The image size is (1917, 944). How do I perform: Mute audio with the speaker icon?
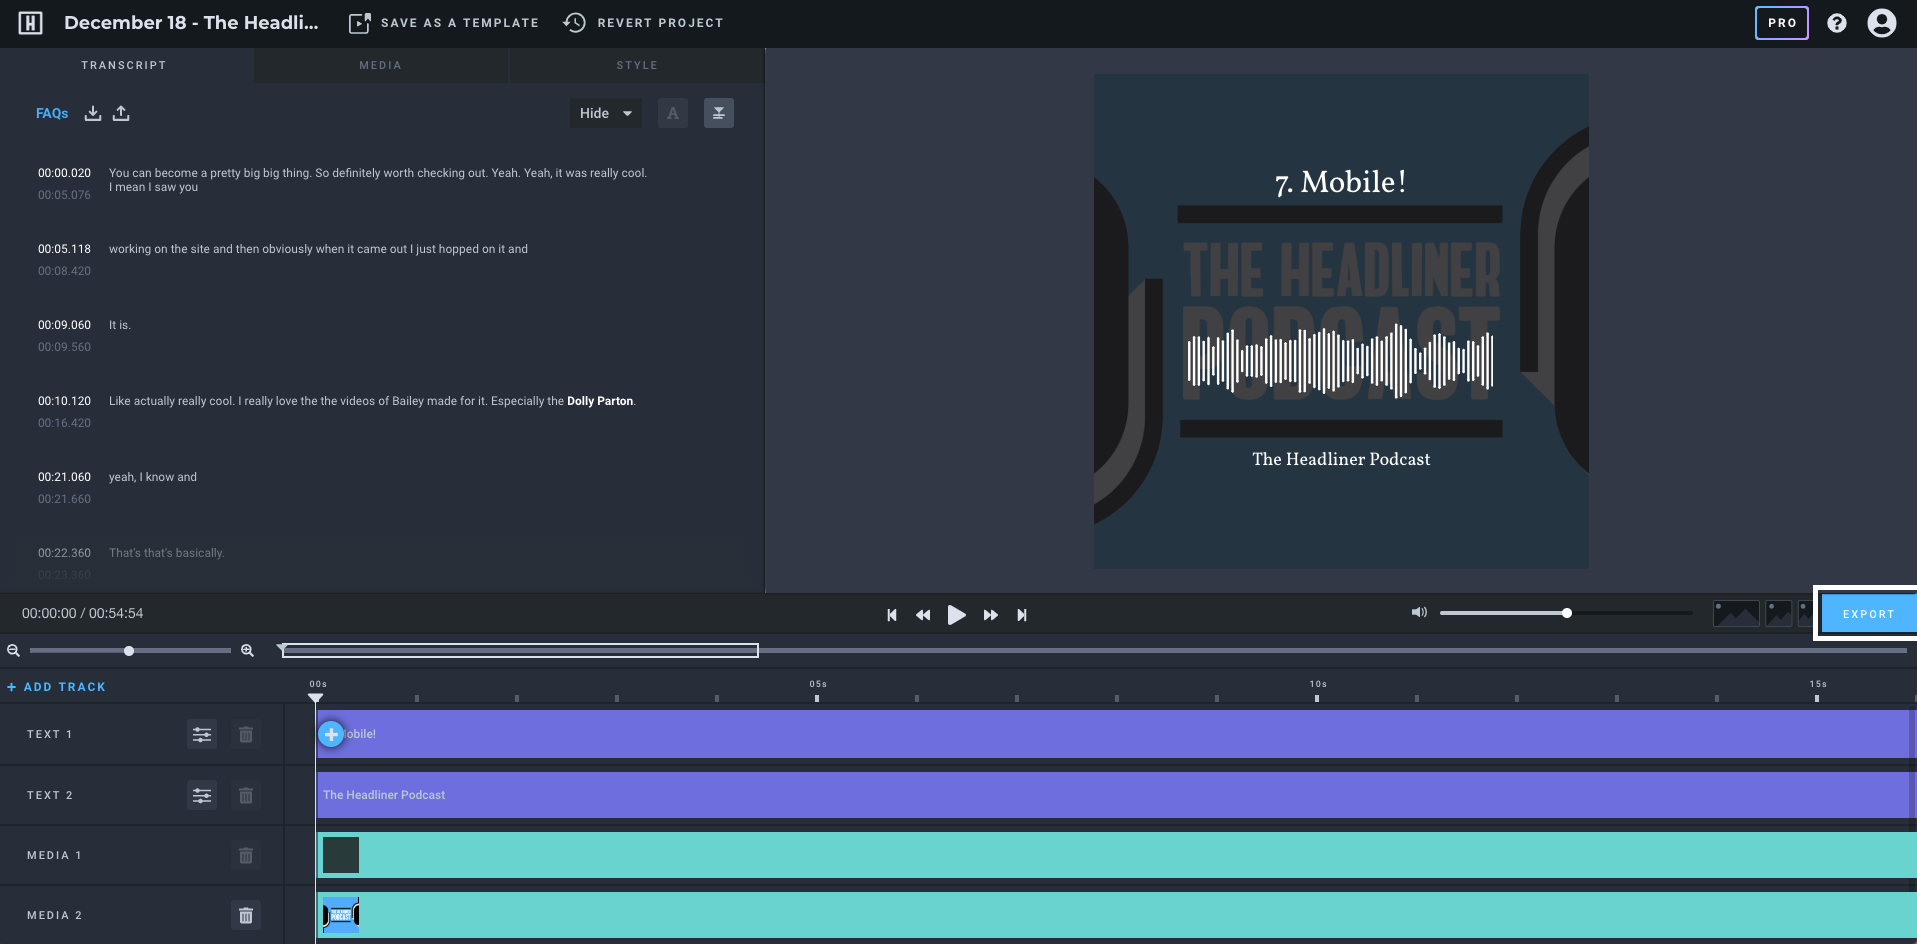1419,612
